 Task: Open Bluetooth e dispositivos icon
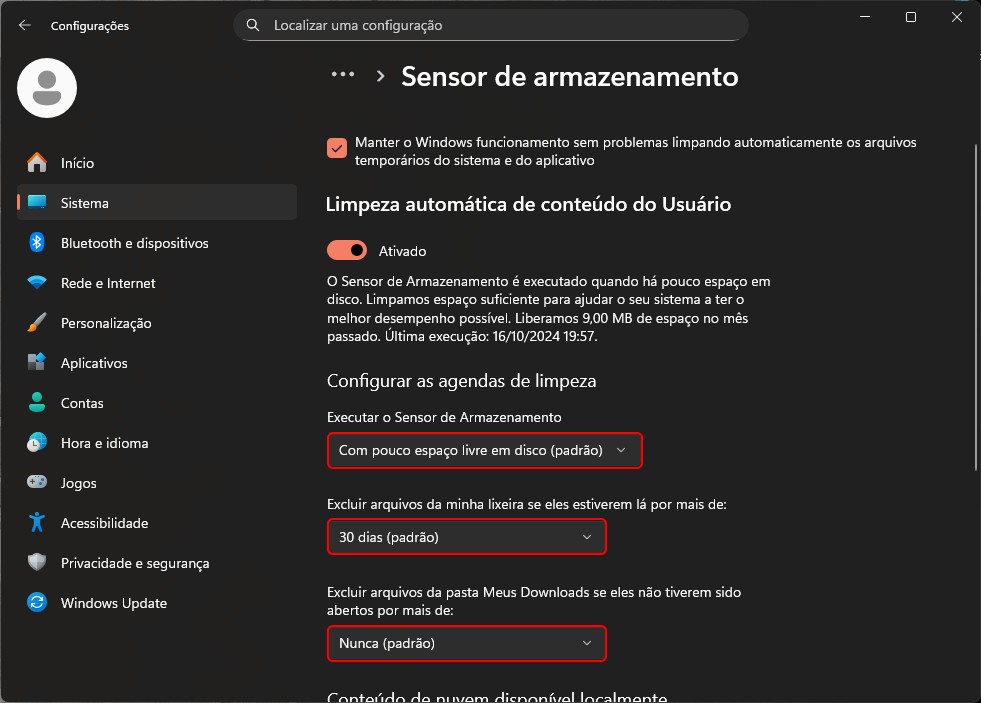coord(37,243)
